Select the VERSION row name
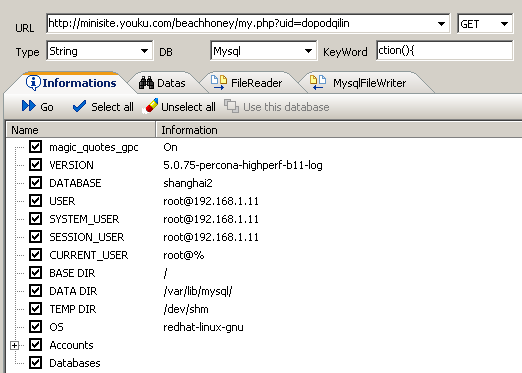Viewport: 522px width, 373px height. [x=71, y=165]
